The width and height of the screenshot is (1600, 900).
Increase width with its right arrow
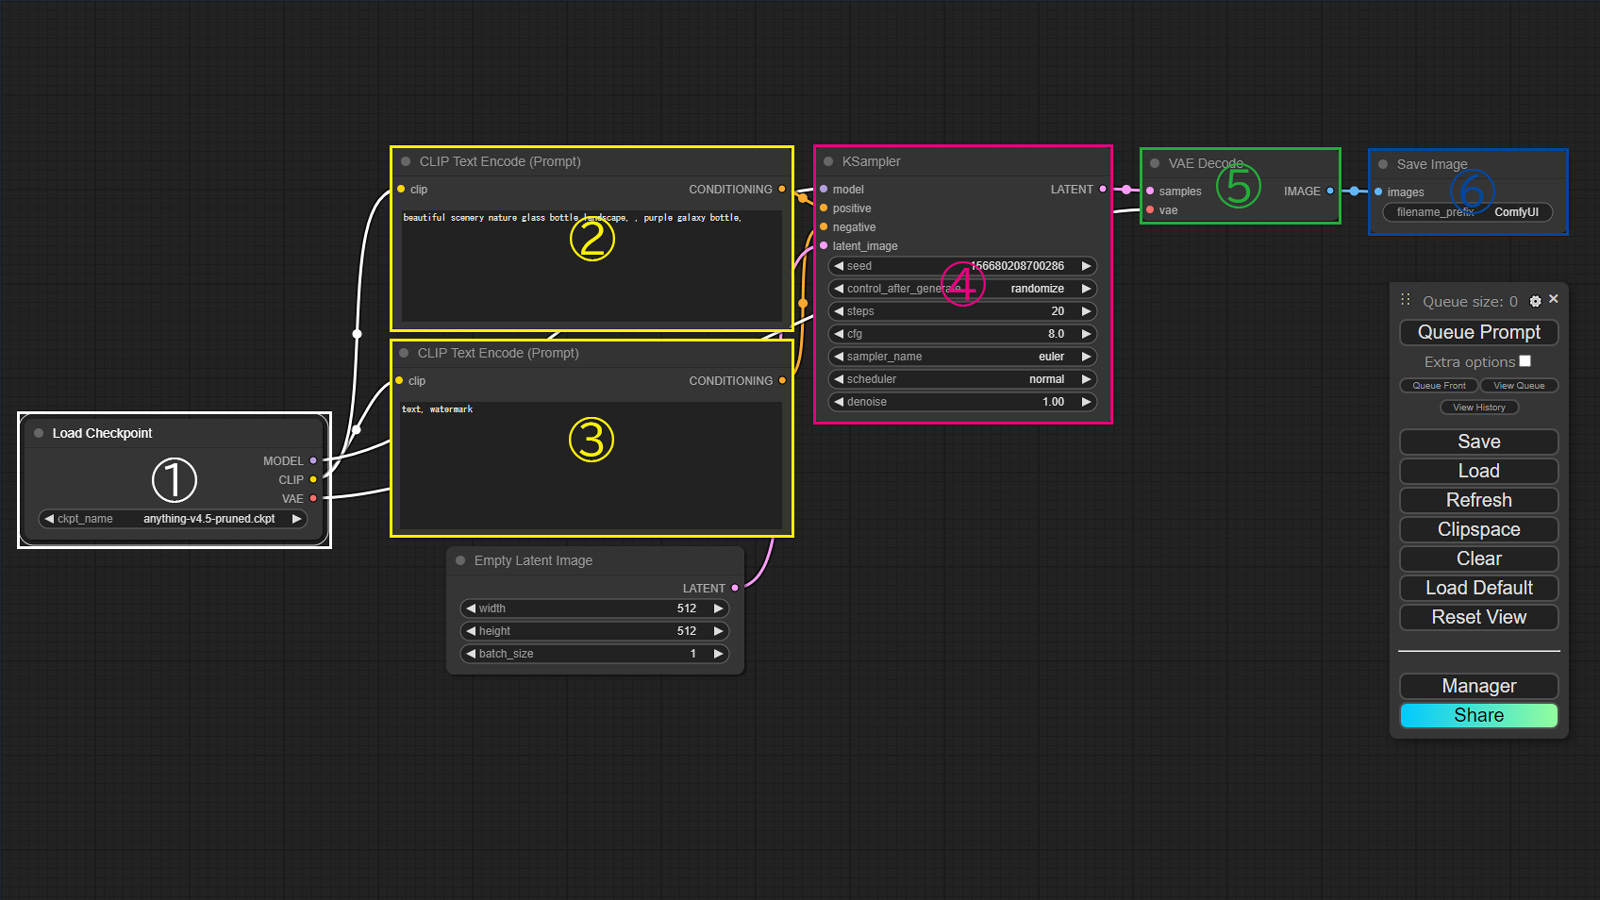(x=718, y=608)
